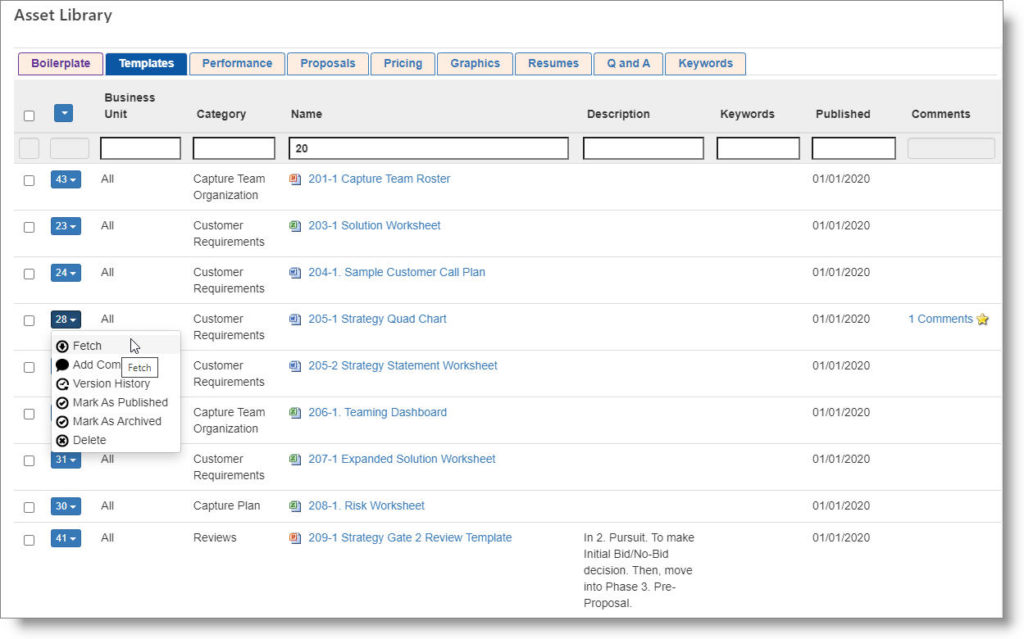1024x639 pixels.
Task: Switch to the Boilerplate tab
Action: pyautogui.click(x=61, y=63)
